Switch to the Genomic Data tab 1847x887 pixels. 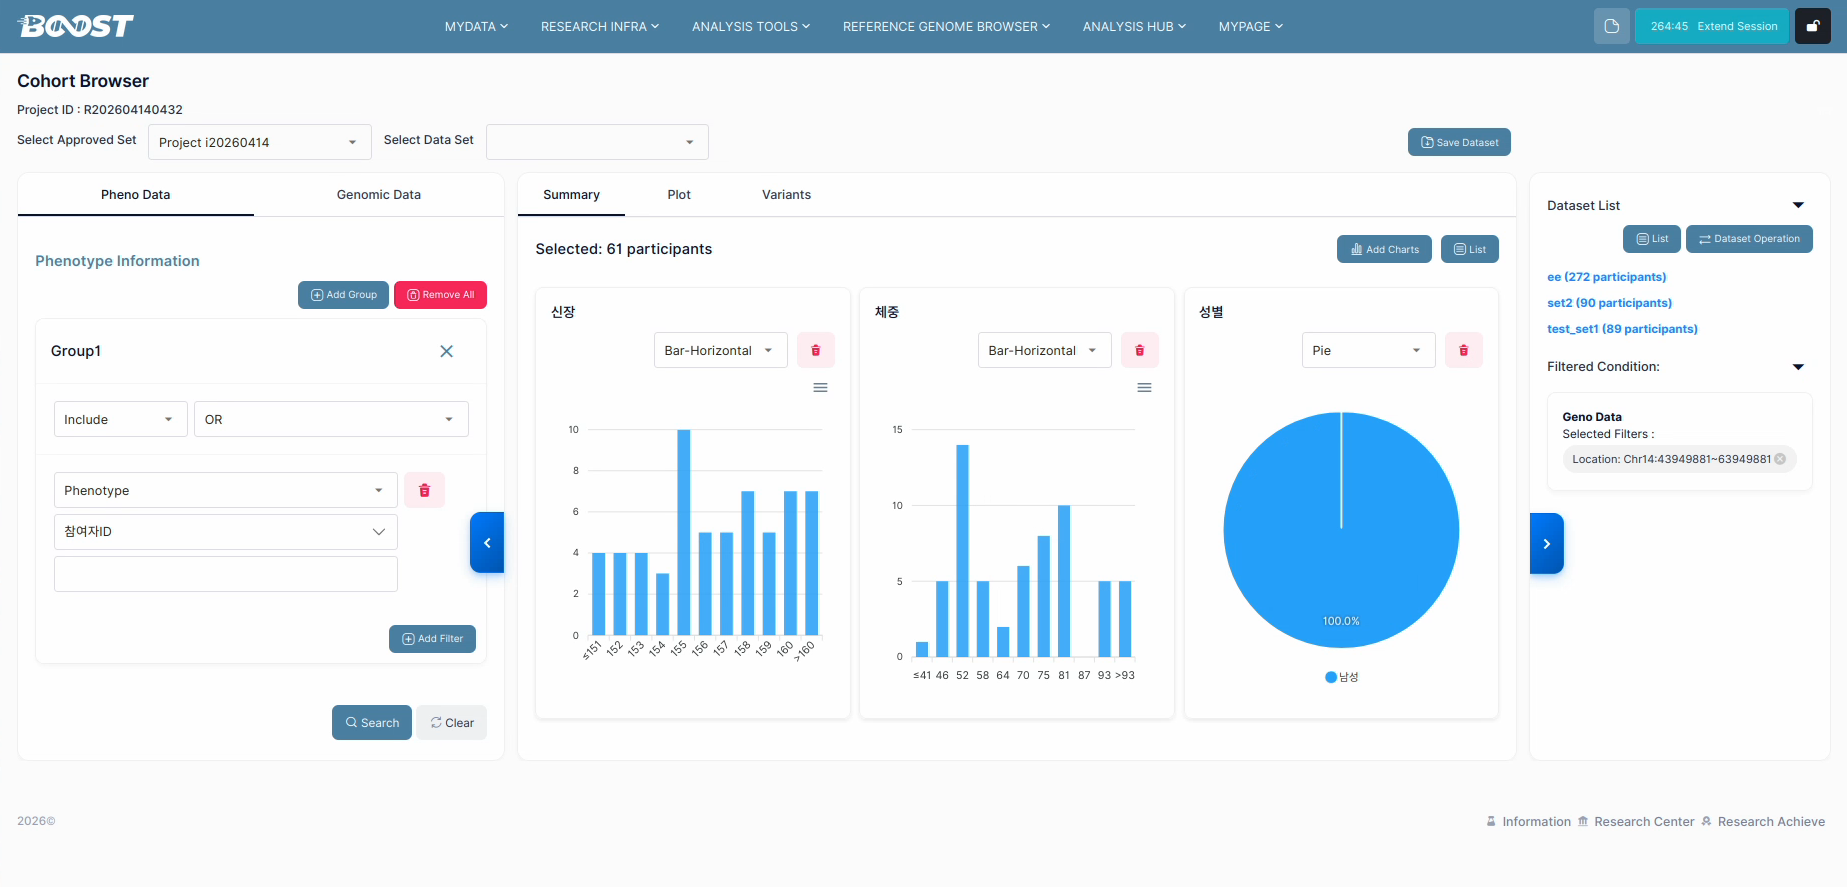point(378,195)
